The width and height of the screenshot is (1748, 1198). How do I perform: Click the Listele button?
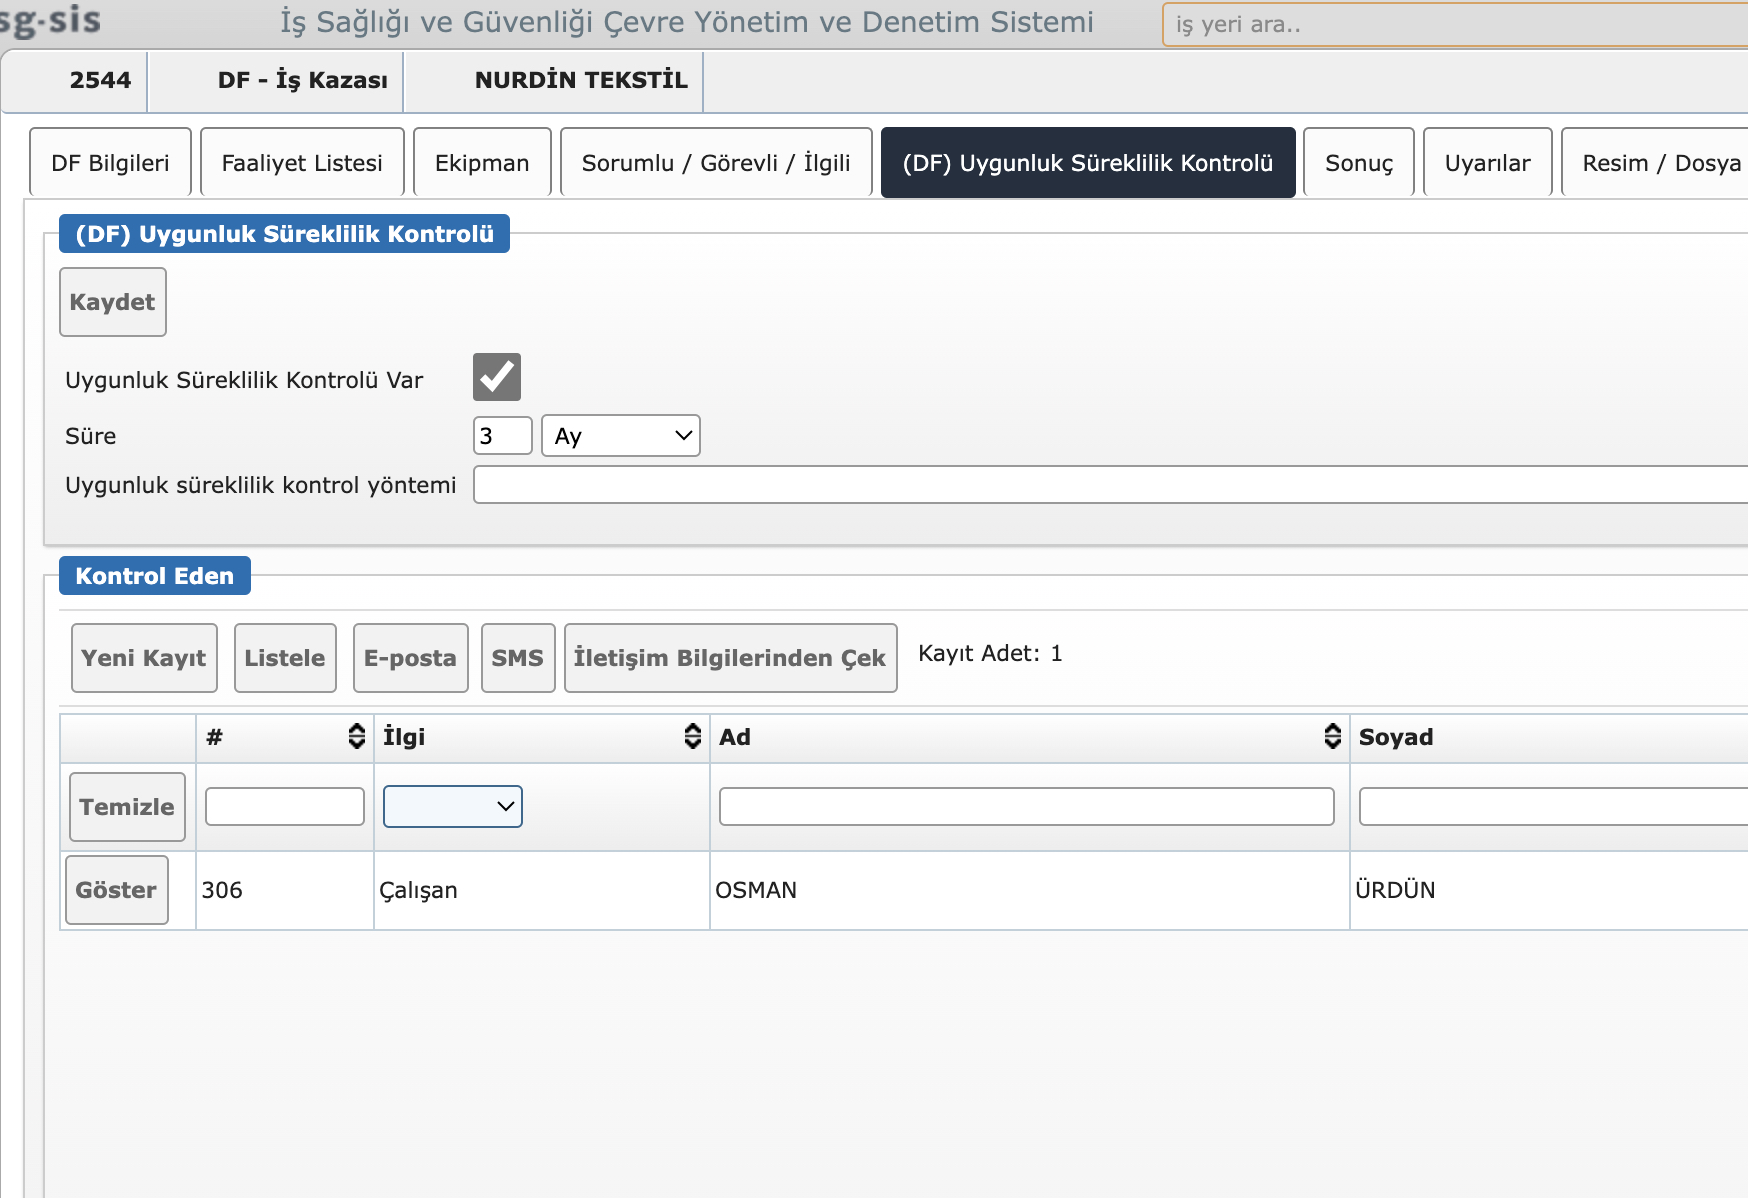(x=285, y=658)
